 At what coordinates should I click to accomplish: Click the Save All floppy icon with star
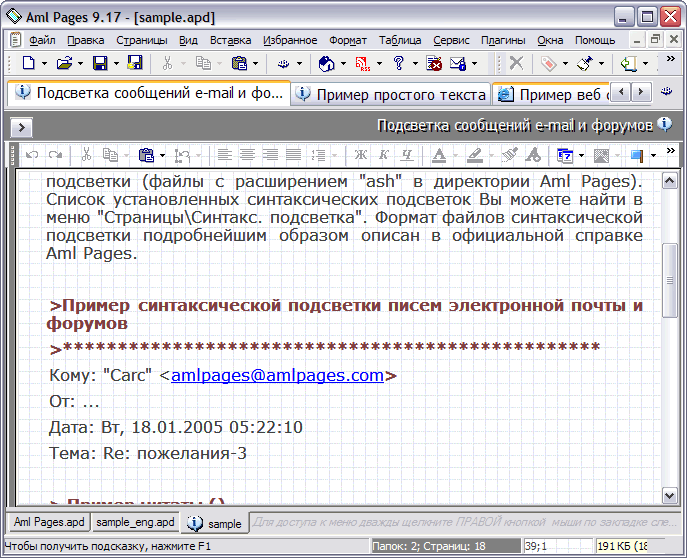pyautogui.click(x=135, y=63)
